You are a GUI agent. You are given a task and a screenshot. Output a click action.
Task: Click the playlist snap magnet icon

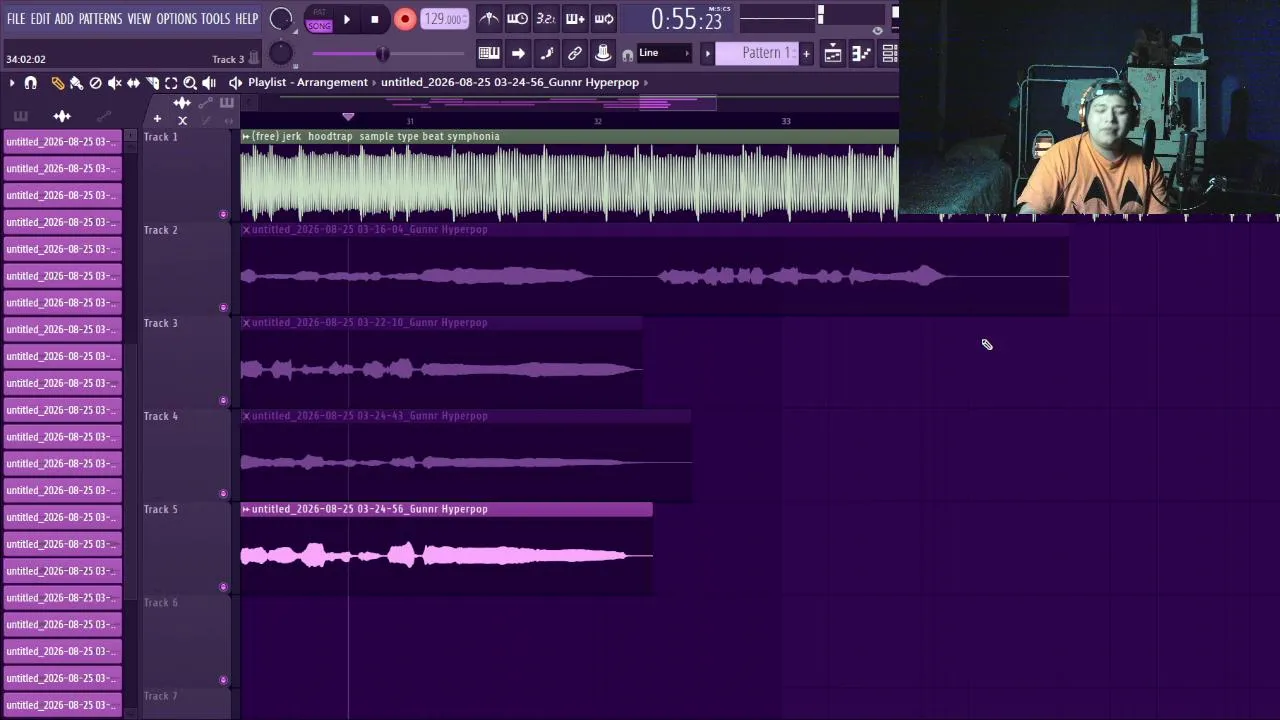(x=31, y=83)
